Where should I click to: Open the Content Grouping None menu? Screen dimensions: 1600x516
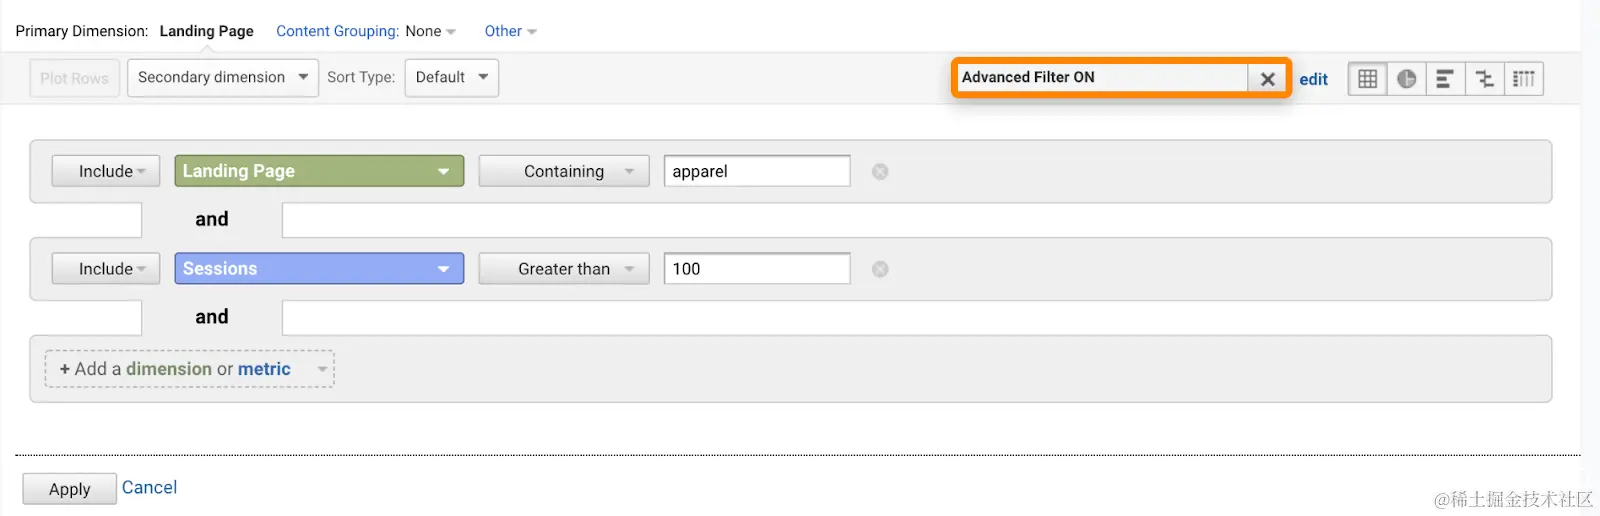[429, 32]
